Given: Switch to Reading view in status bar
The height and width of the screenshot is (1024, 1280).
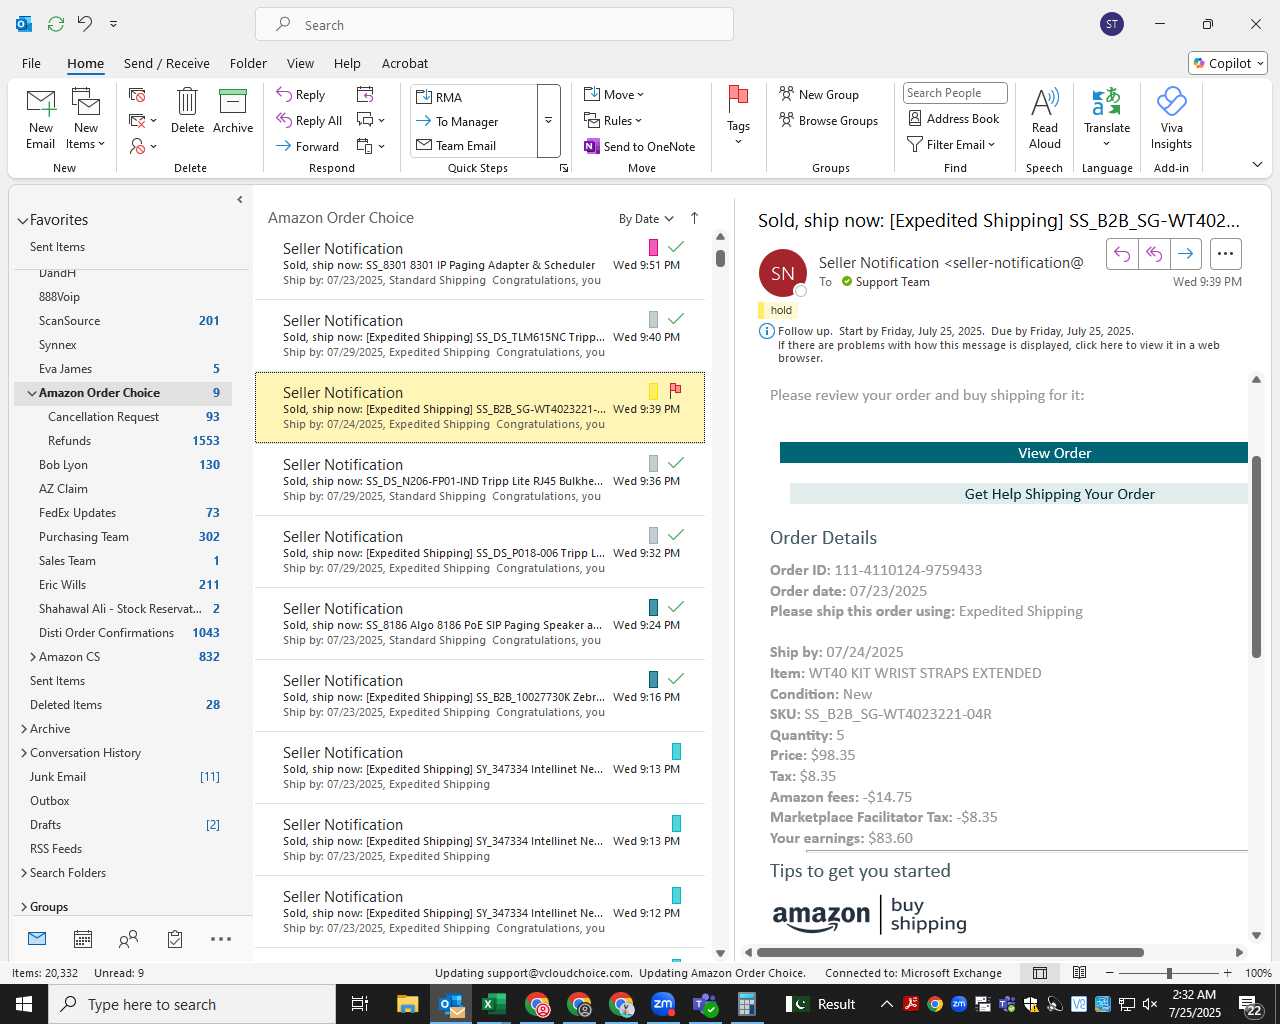Looking at the screenshot, I should coord(1079,973).
